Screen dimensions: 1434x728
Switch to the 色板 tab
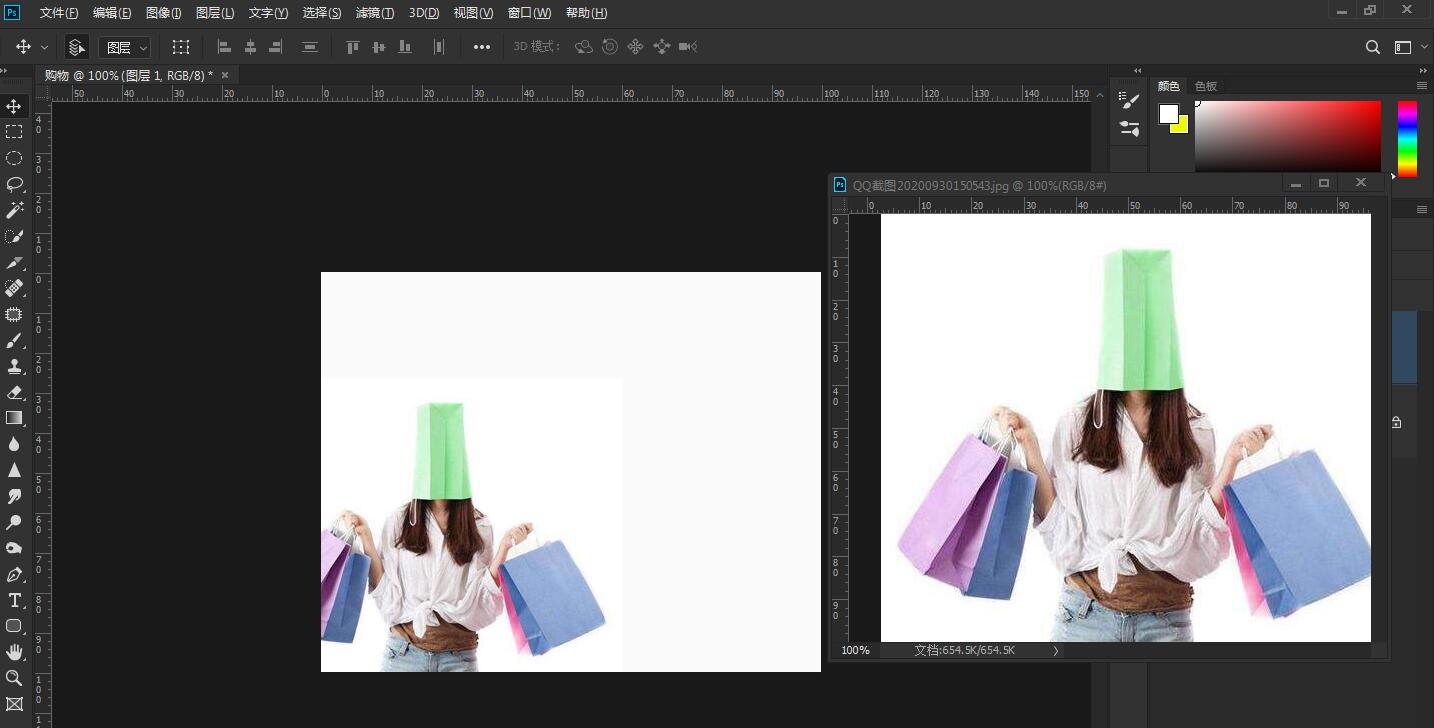(x=1206, y=86)
